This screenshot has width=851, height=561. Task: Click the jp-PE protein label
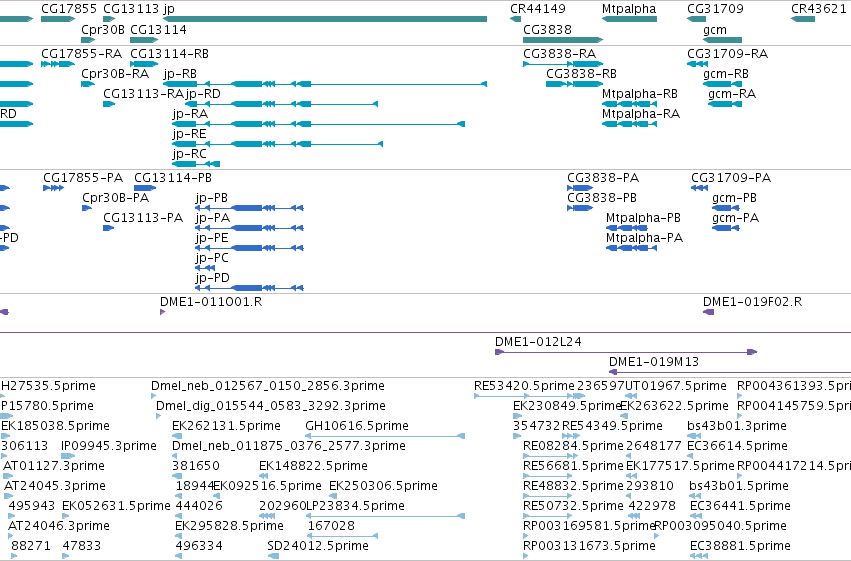coord(212,238)
